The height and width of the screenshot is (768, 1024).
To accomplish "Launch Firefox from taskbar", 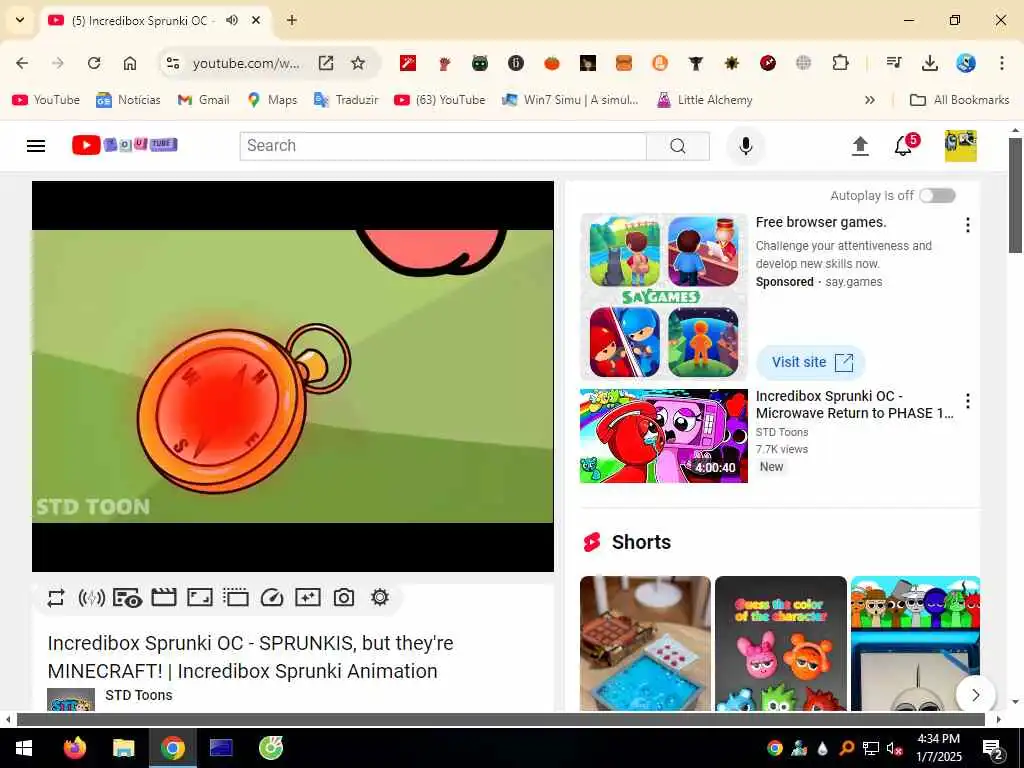I will pos(74,748).
